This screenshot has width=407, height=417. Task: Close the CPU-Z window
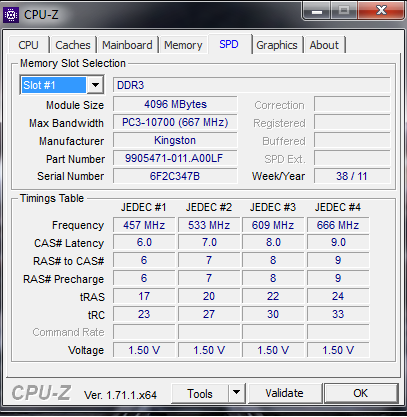(381, 11)
